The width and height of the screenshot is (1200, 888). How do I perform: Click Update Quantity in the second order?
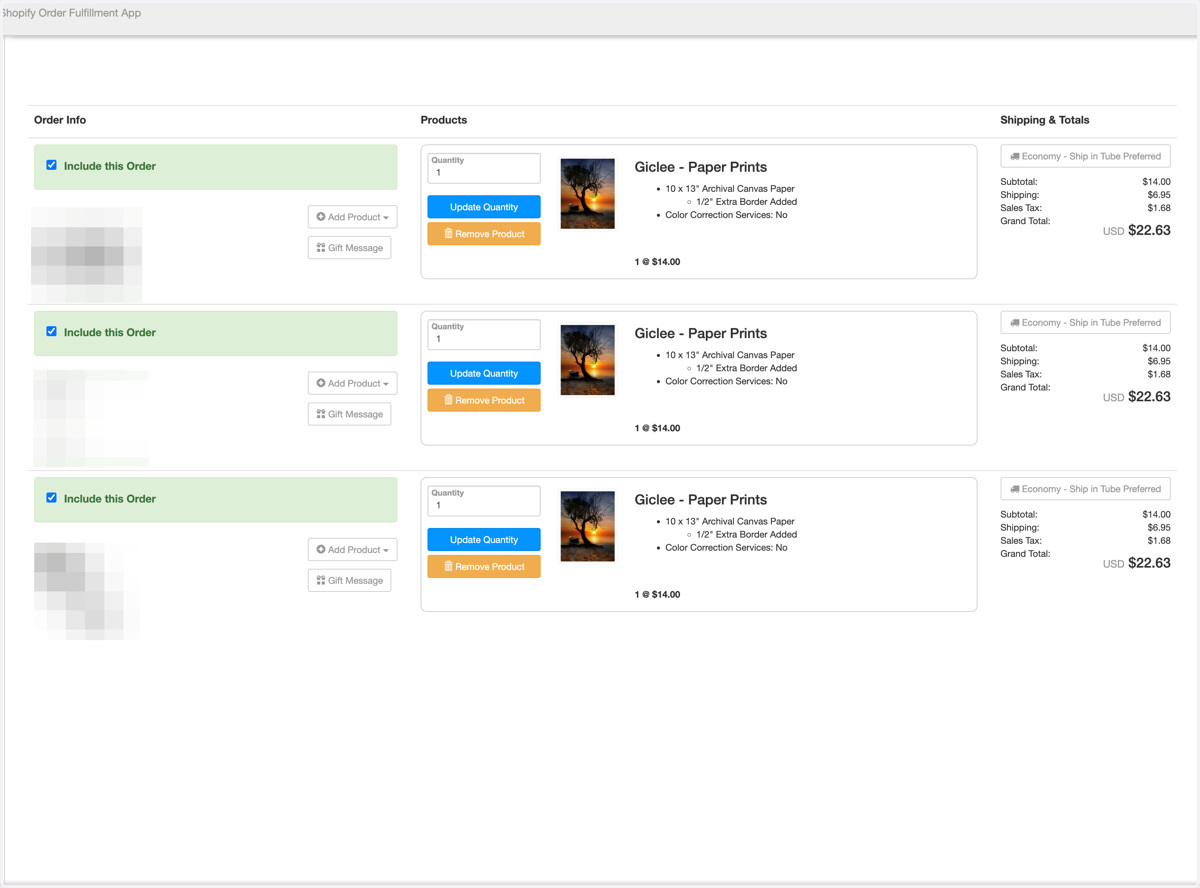[484, 373]
